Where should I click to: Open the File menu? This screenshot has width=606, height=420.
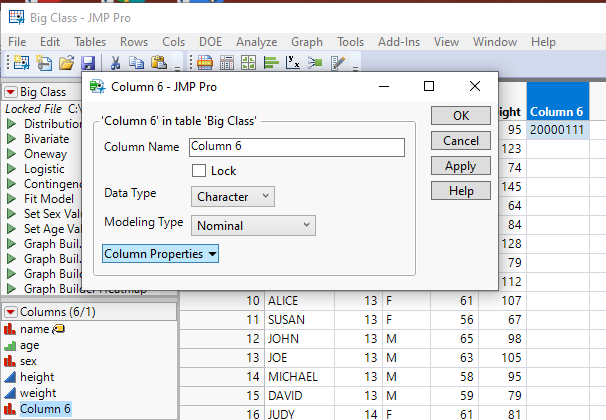point(17,42)
